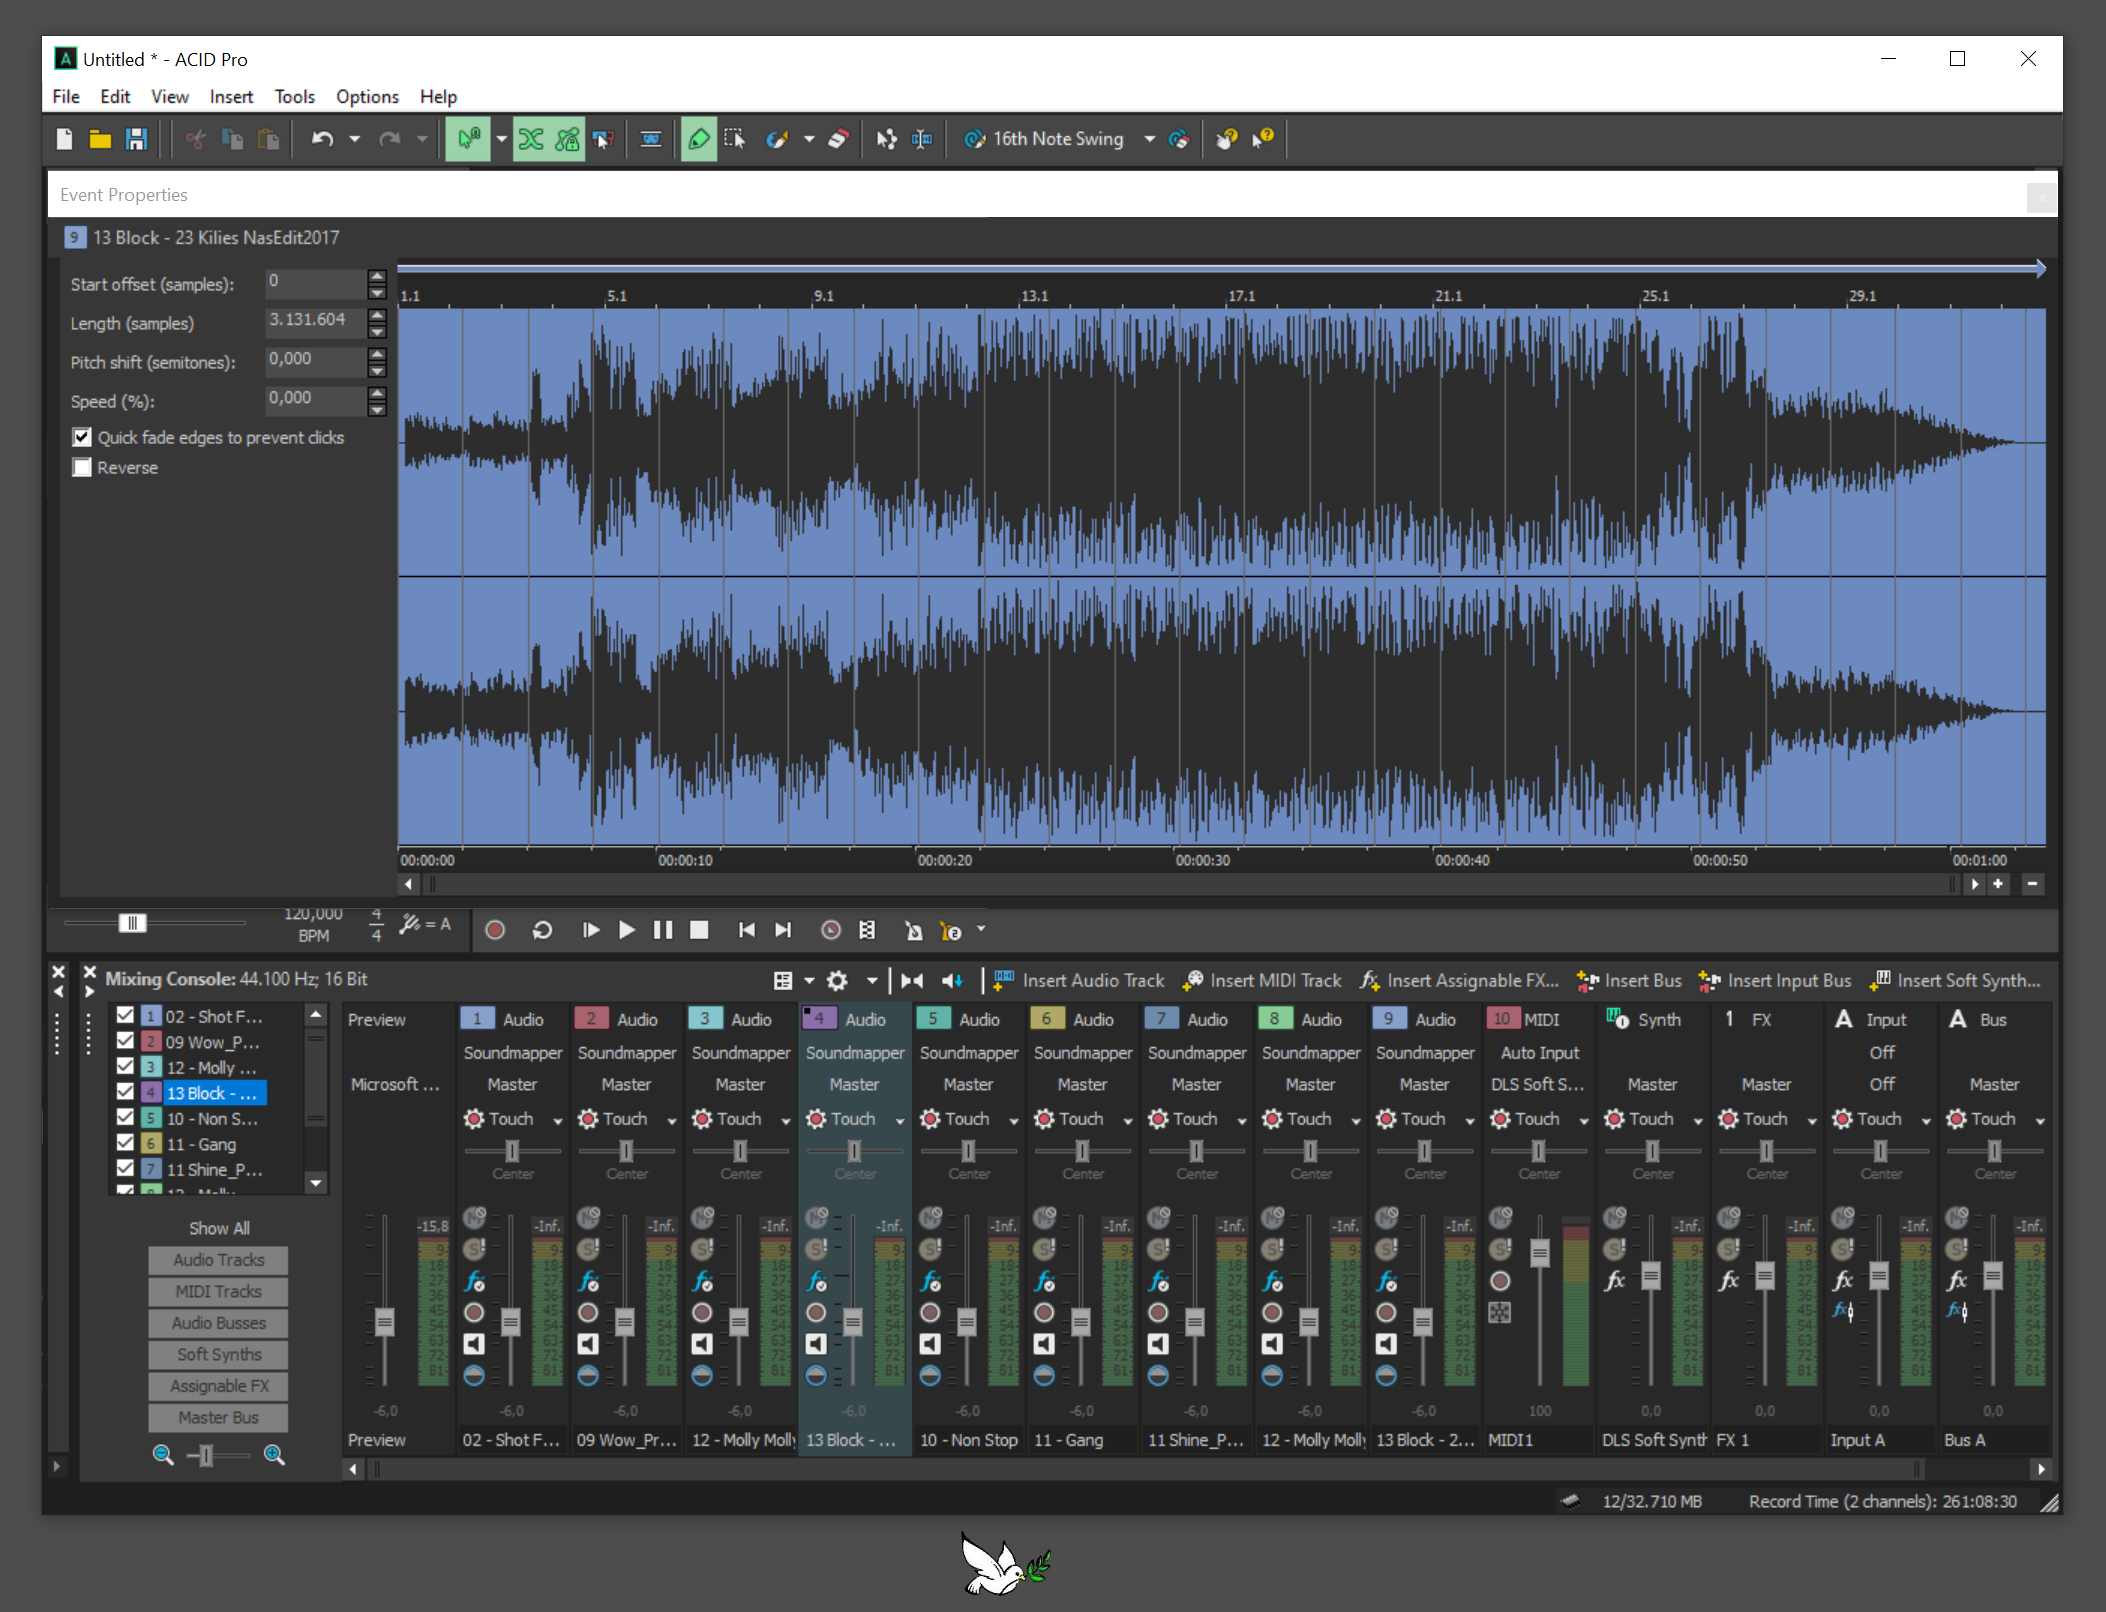Go to Start of project
The width and height of the screenshot is (2106, 1612).
click(x=746, y=930)
